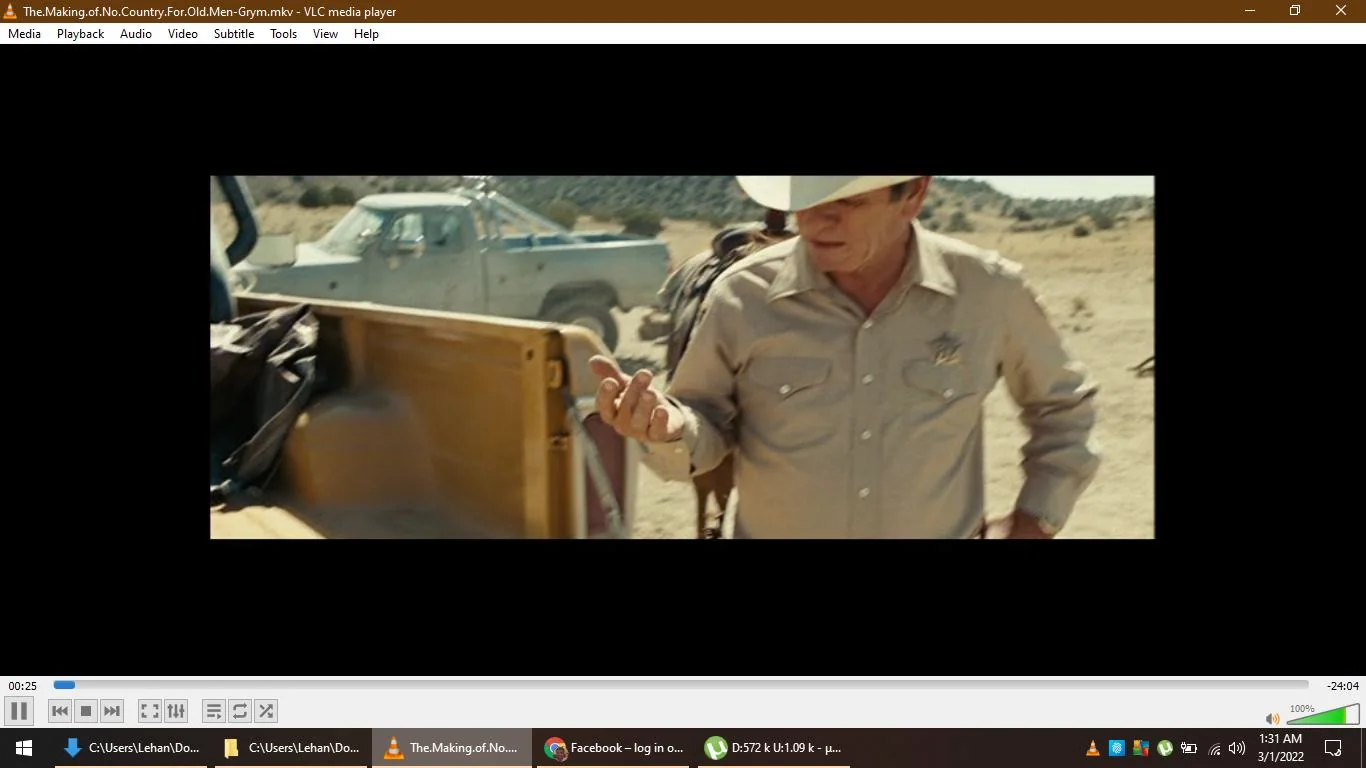Viewport: 1366px width, 768px height.
Task: Click the video display area
Action: [x=682, y=358]
